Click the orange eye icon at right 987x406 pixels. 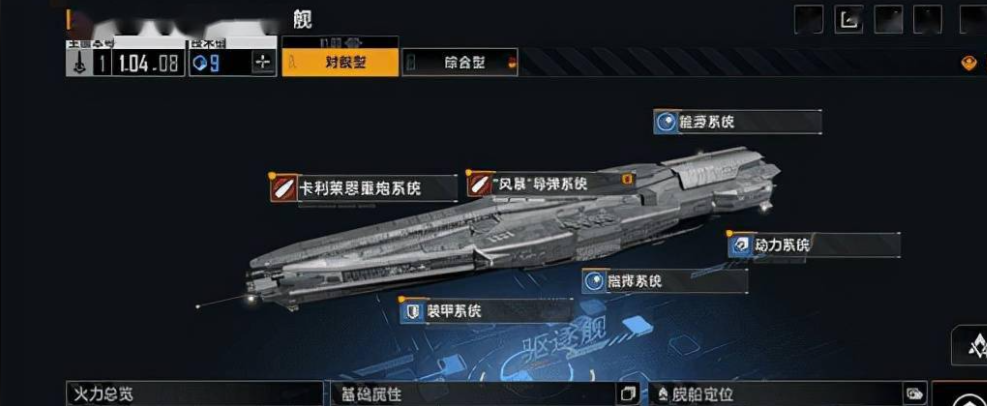[x=969, y=63]
